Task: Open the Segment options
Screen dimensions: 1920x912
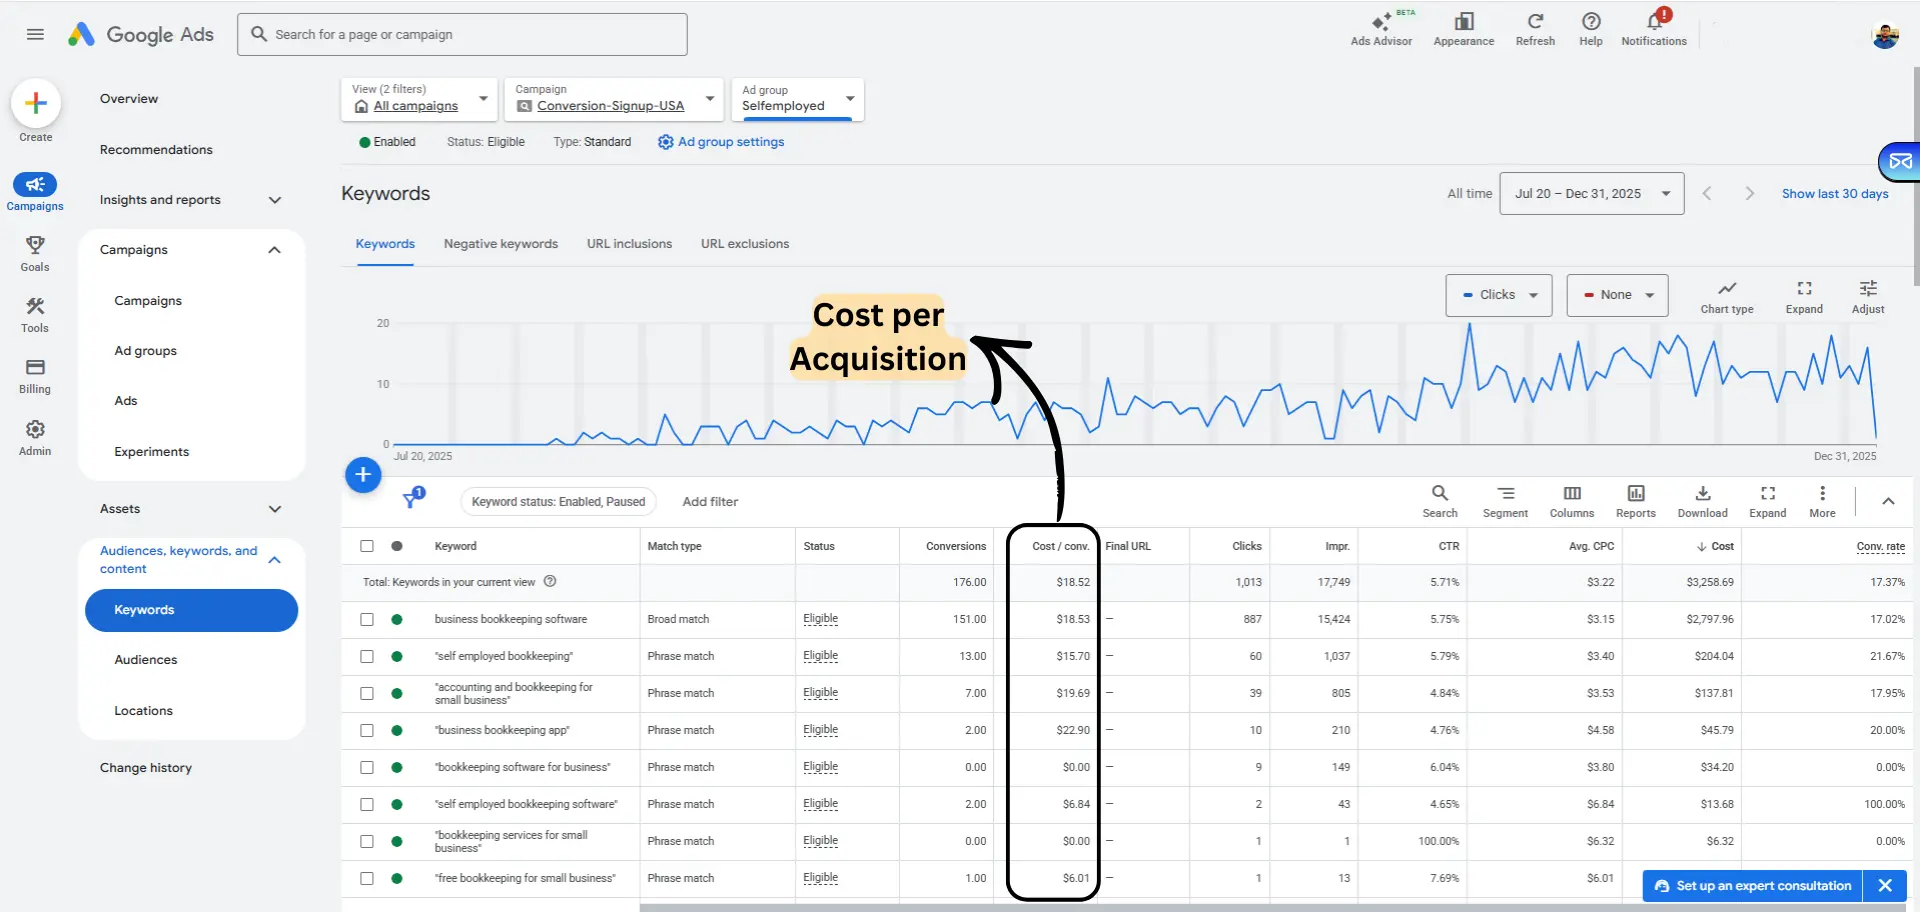Action: pos(1505,500)
